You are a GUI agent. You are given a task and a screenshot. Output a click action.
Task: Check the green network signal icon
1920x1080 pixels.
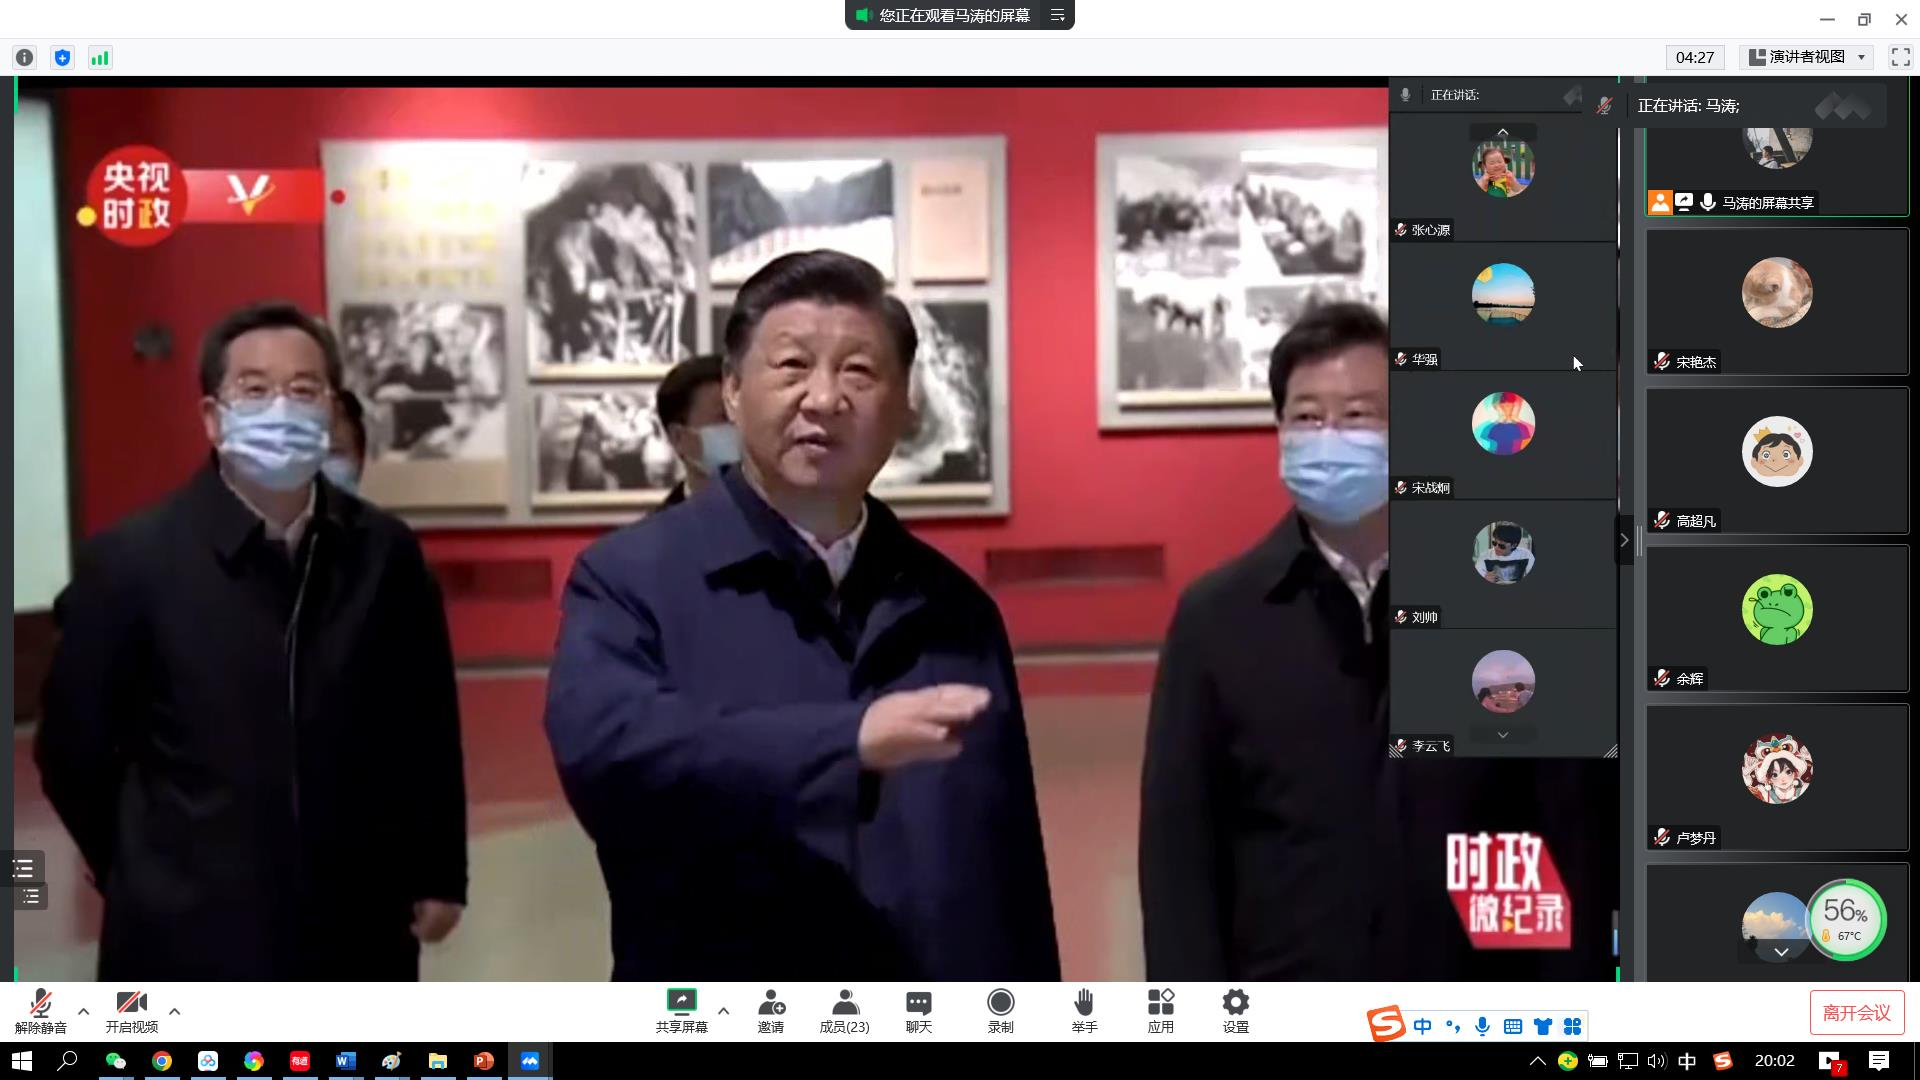click(x=100, y=58)
